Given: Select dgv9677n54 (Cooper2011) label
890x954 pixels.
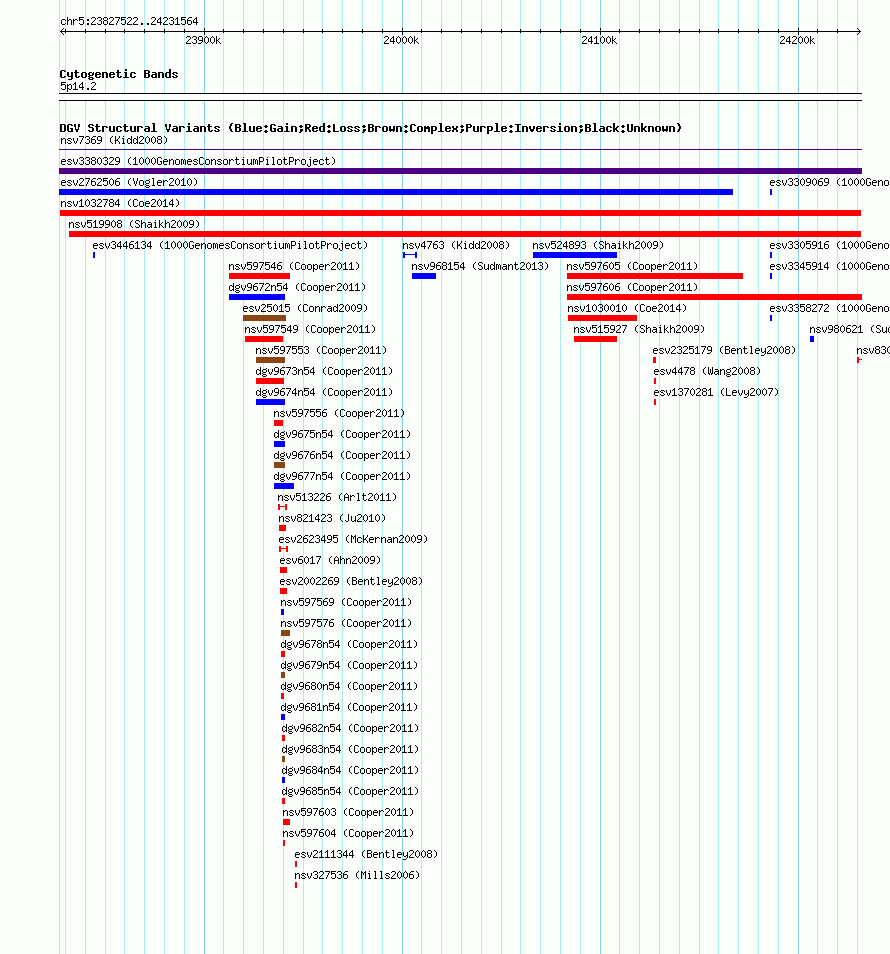Looking at the screenshot, I should tap(342, 476).
